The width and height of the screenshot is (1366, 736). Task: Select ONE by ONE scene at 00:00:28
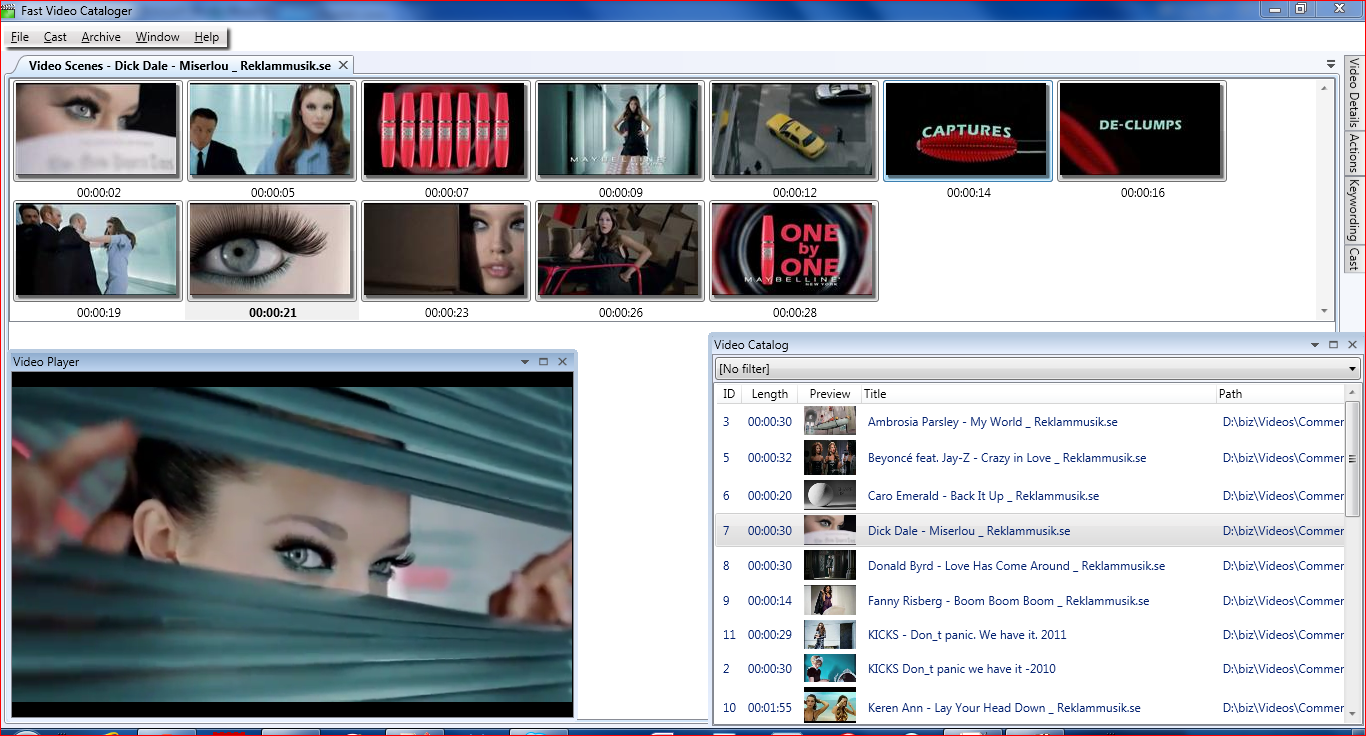793,251
